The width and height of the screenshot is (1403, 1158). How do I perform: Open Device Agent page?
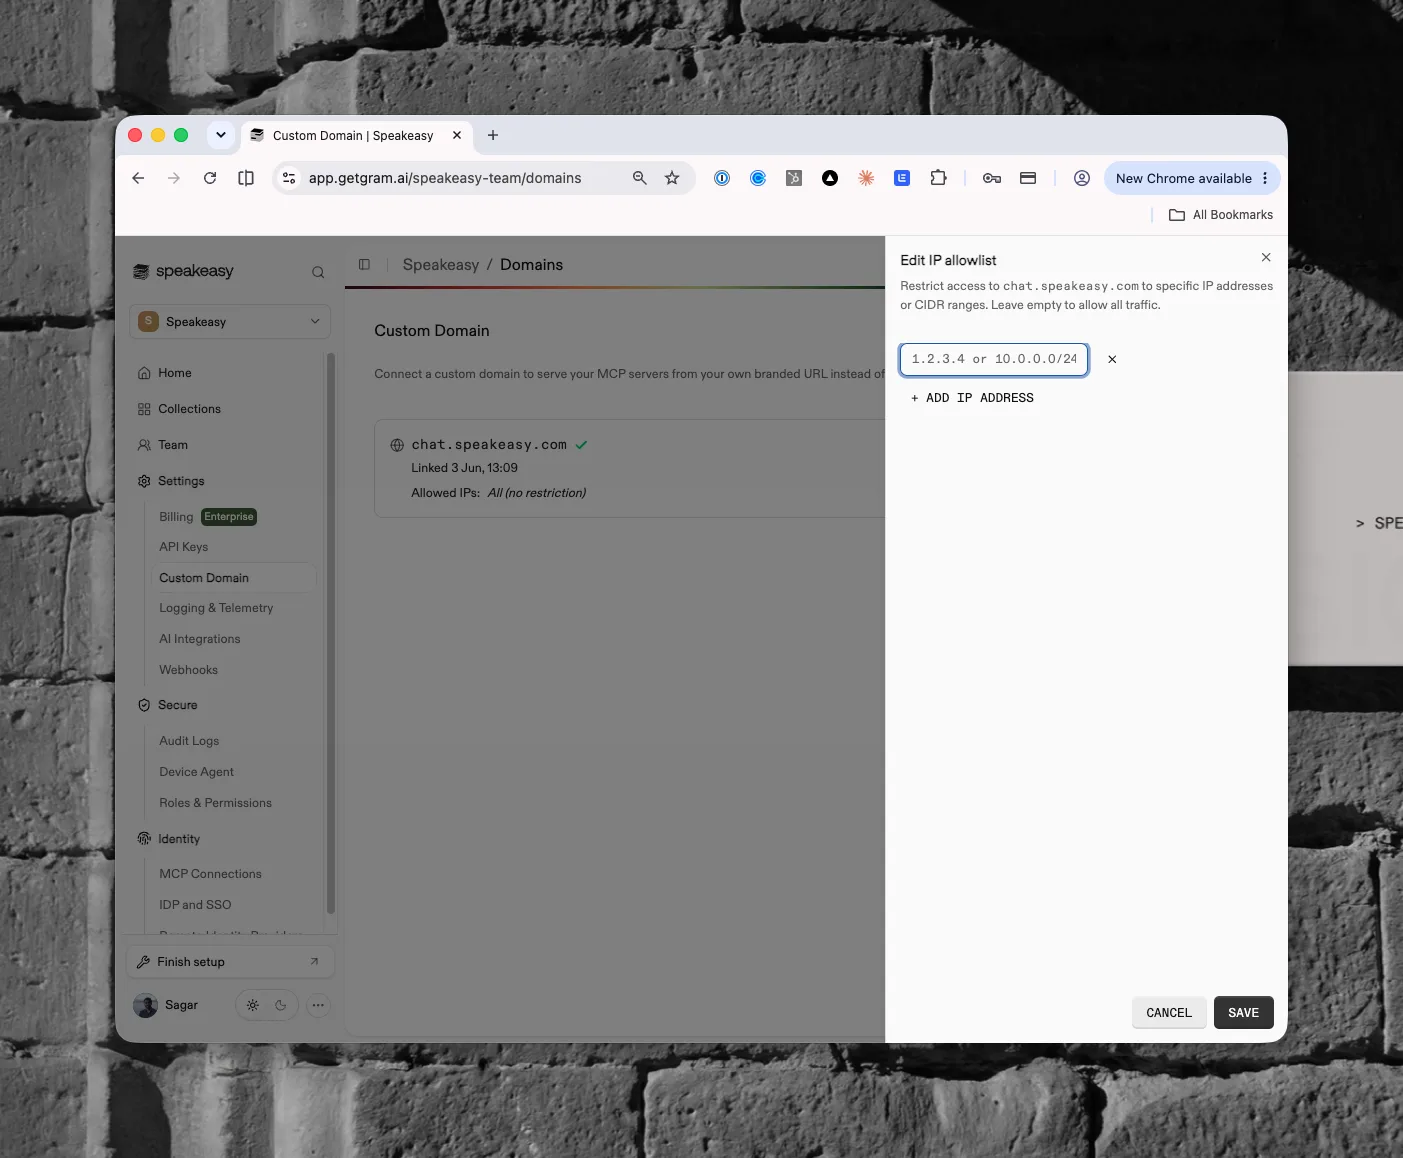196,772
